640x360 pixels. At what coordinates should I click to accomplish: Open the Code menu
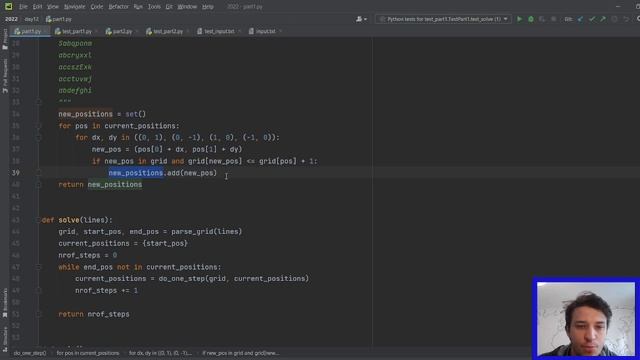pos(97,7)
